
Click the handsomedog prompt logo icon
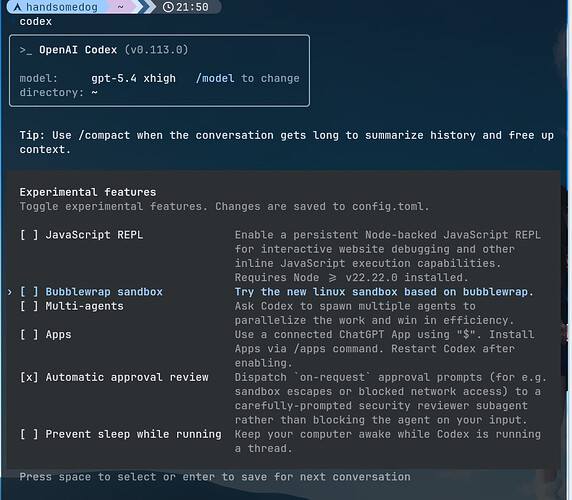17,7
